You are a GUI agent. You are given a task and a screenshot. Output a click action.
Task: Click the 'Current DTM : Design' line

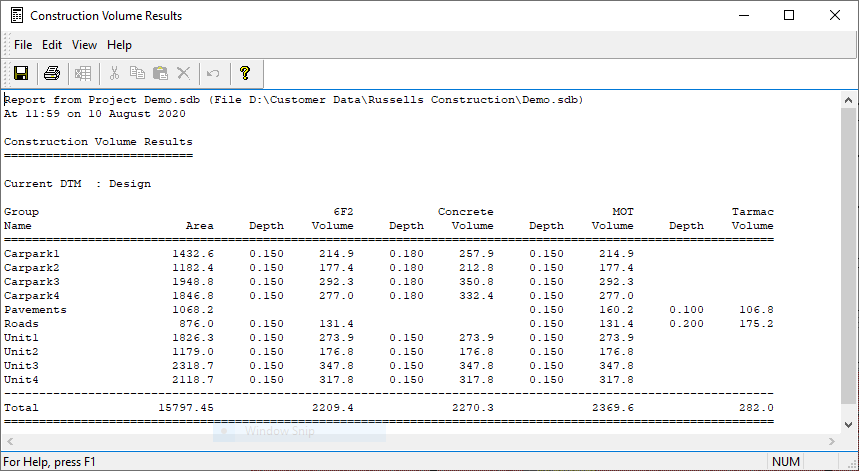click(77, 183)
